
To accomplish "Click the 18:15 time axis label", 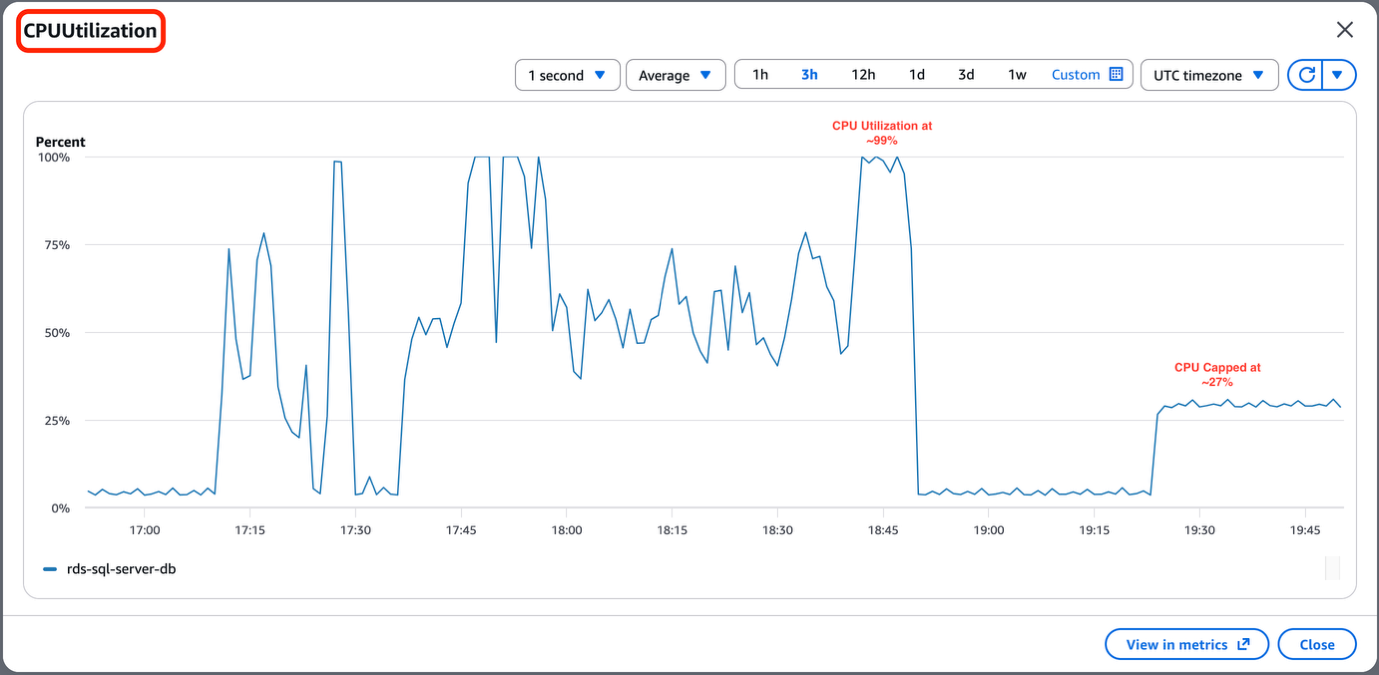I will pos(672,530).
